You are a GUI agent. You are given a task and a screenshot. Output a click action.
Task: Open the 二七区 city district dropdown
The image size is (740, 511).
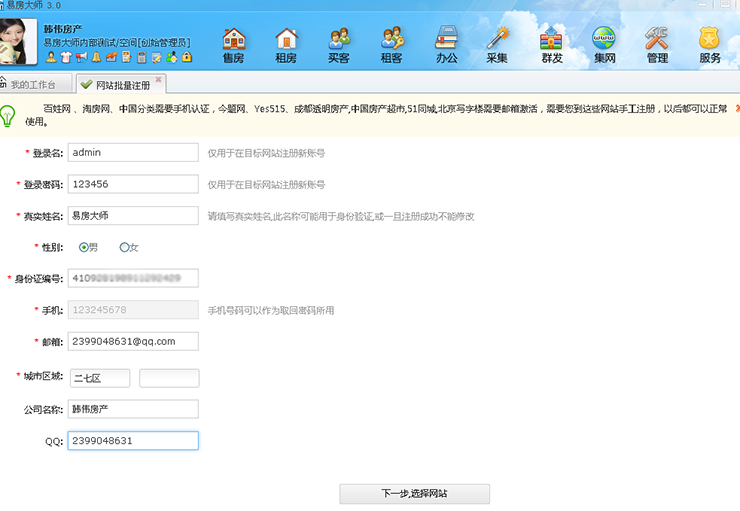[x=99, y=378]
